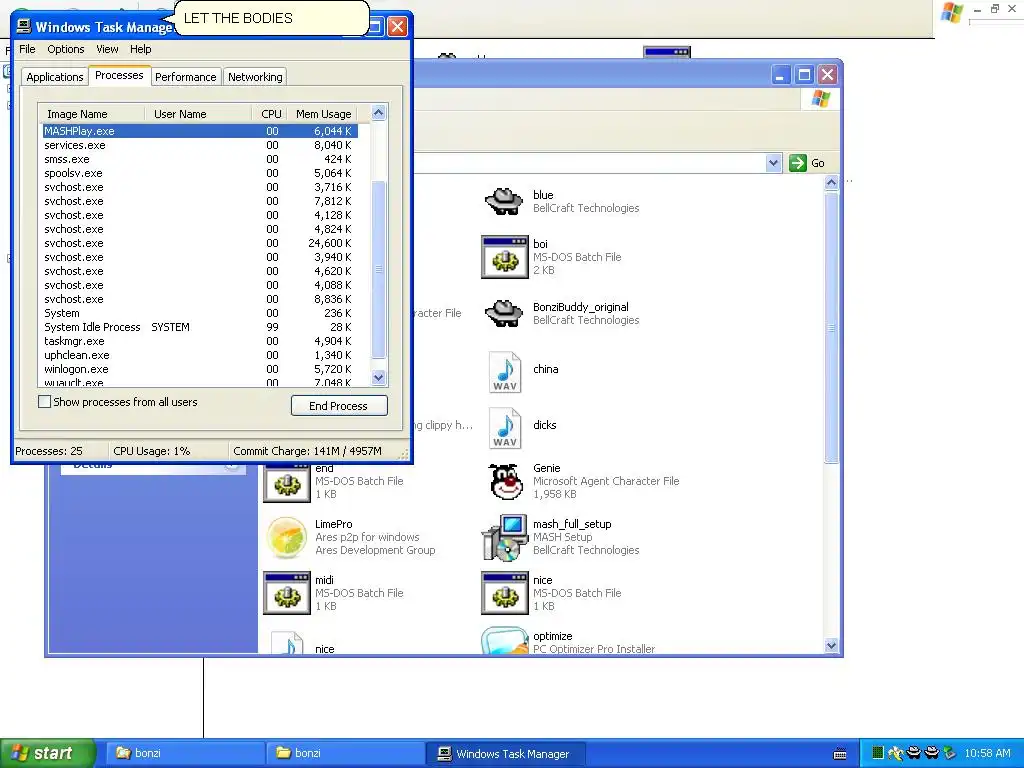Select the china WAV file icon
The width and height of the screenshot is (1024, 768).
[505, 372]
